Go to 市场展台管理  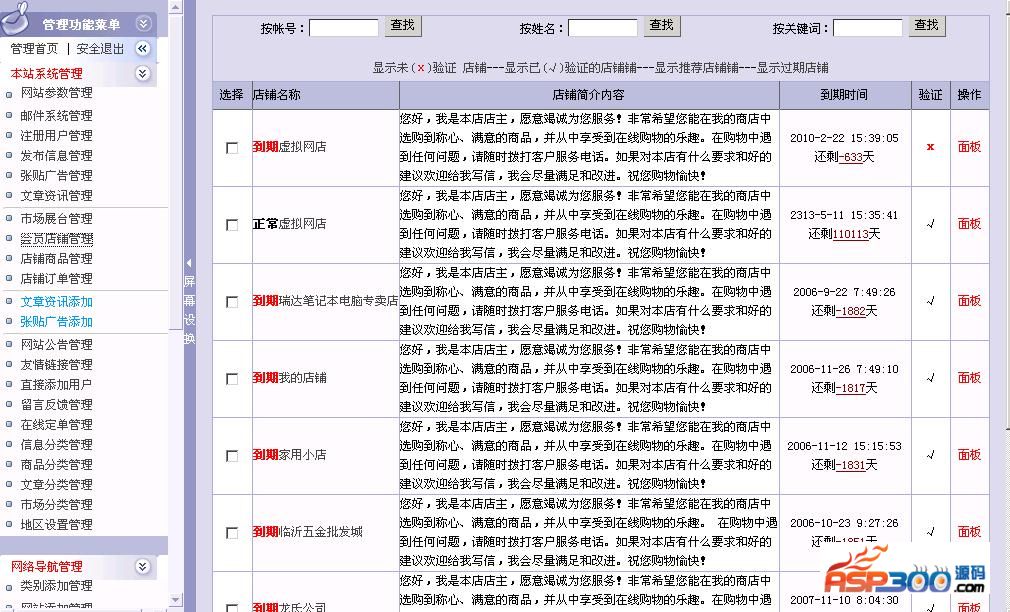[56, 219]
